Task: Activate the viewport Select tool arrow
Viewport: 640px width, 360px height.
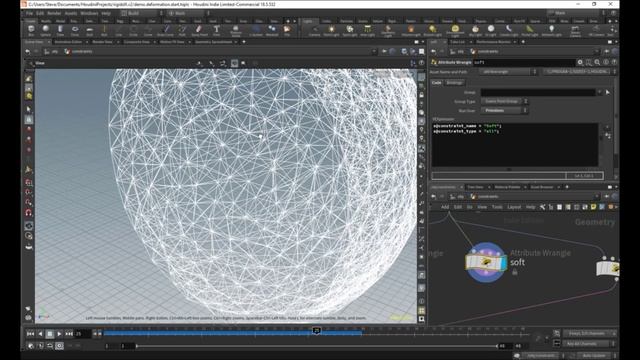Action: tap(29, 109)
